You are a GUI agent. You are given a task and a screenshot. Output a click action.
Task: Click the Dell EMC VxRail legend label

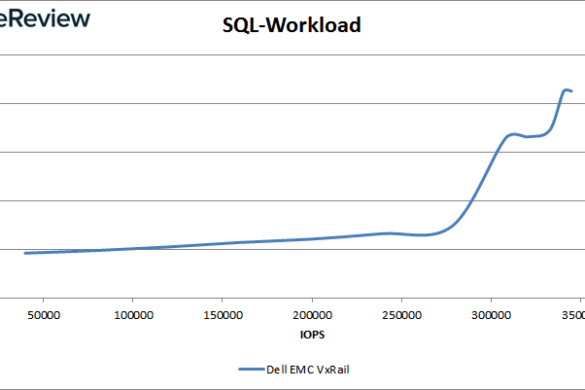[x=308, y=369]
